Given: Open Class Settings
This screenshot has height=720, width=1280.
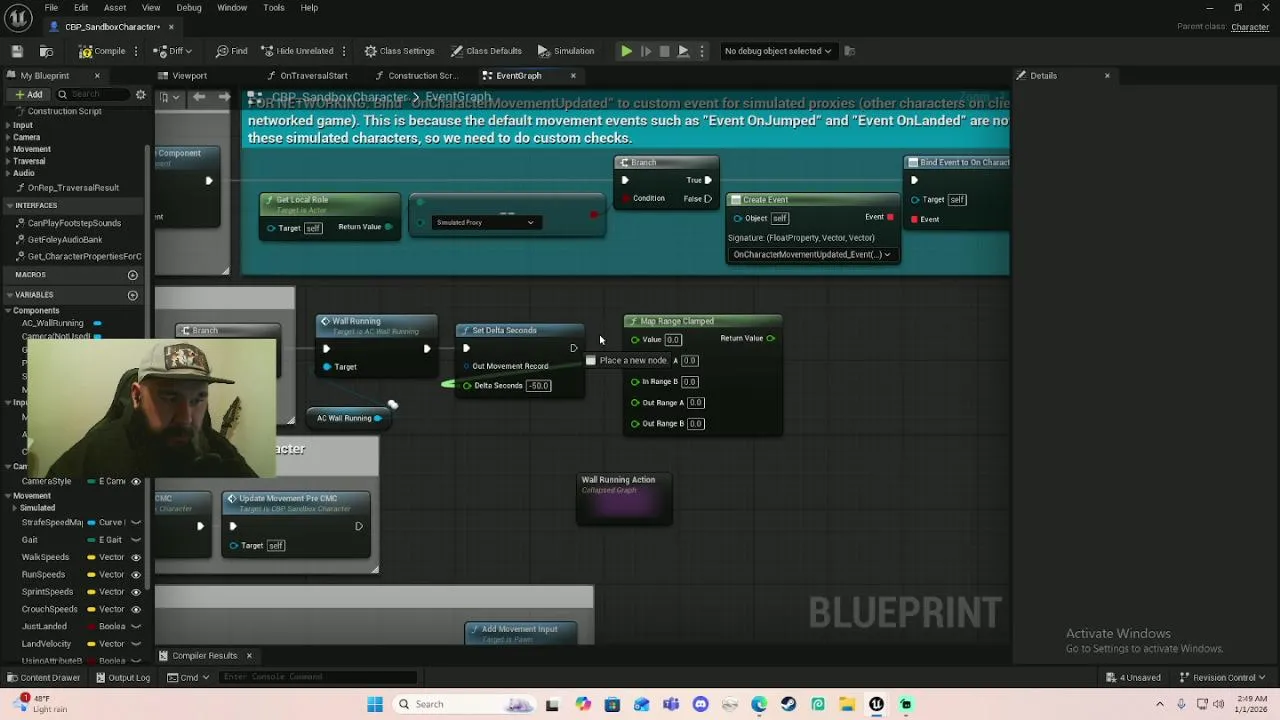Looking at the screenshot, I should (x=399, y=51).
